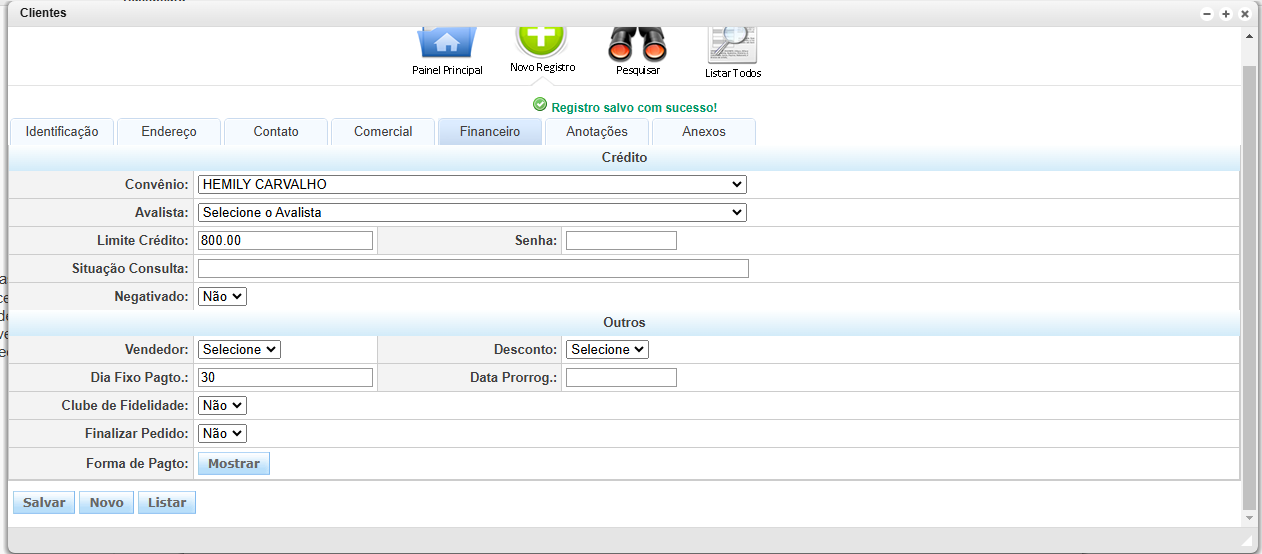Change the Negativado dropdown value

click(222, 297)
